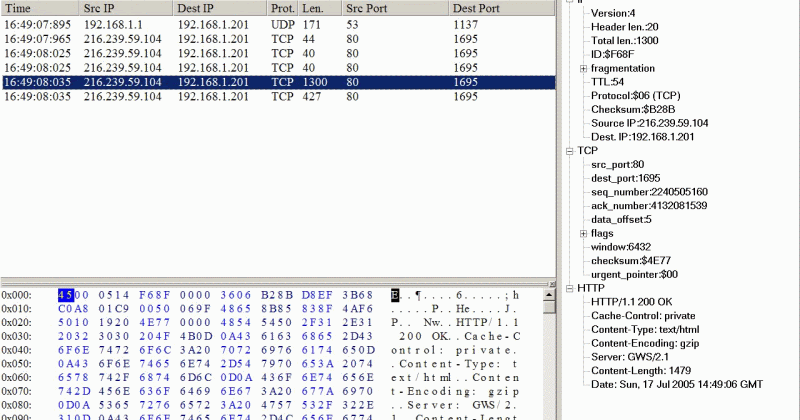Select the packet at time 16:49:08:025 first row
Image resolution: width=800 pixels, height=420 pixels.
[x=279, y=53]
